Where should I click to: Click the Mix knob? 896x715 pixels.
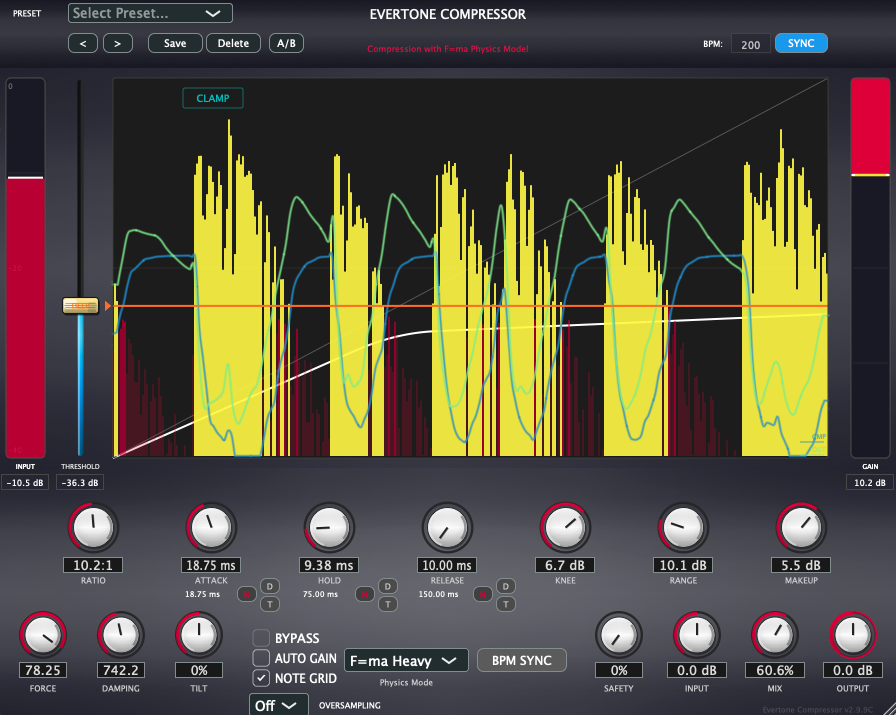point(775,635)
